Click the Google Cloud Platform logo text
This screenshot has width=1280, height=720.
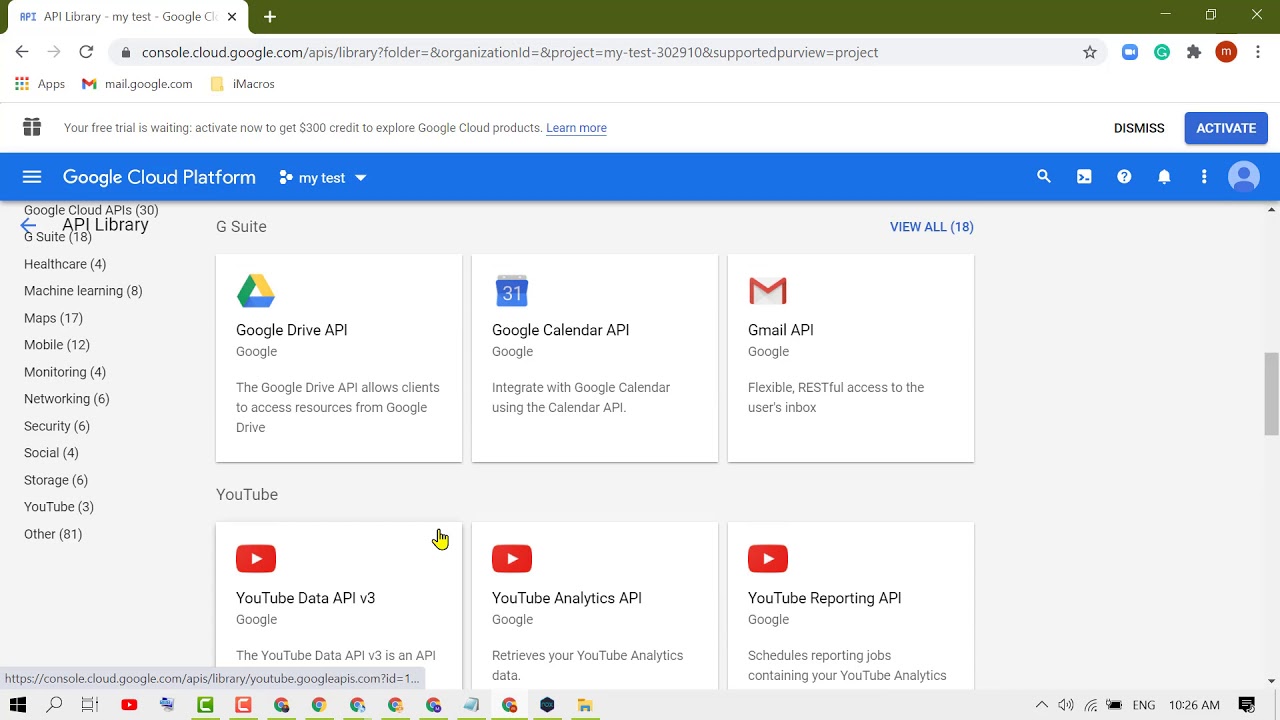(x=159, y=177)
